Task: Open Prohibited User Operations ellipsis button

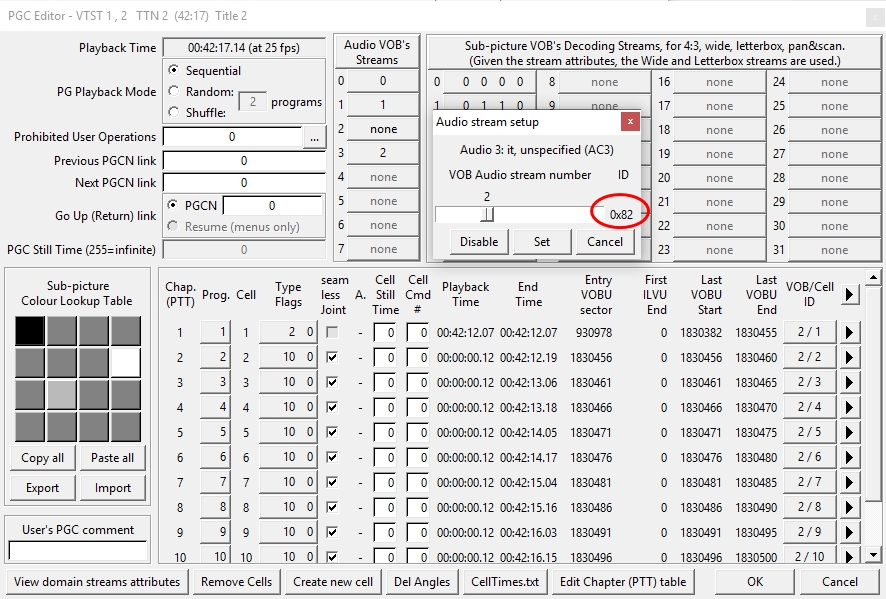Action: [x=315, y=137]
